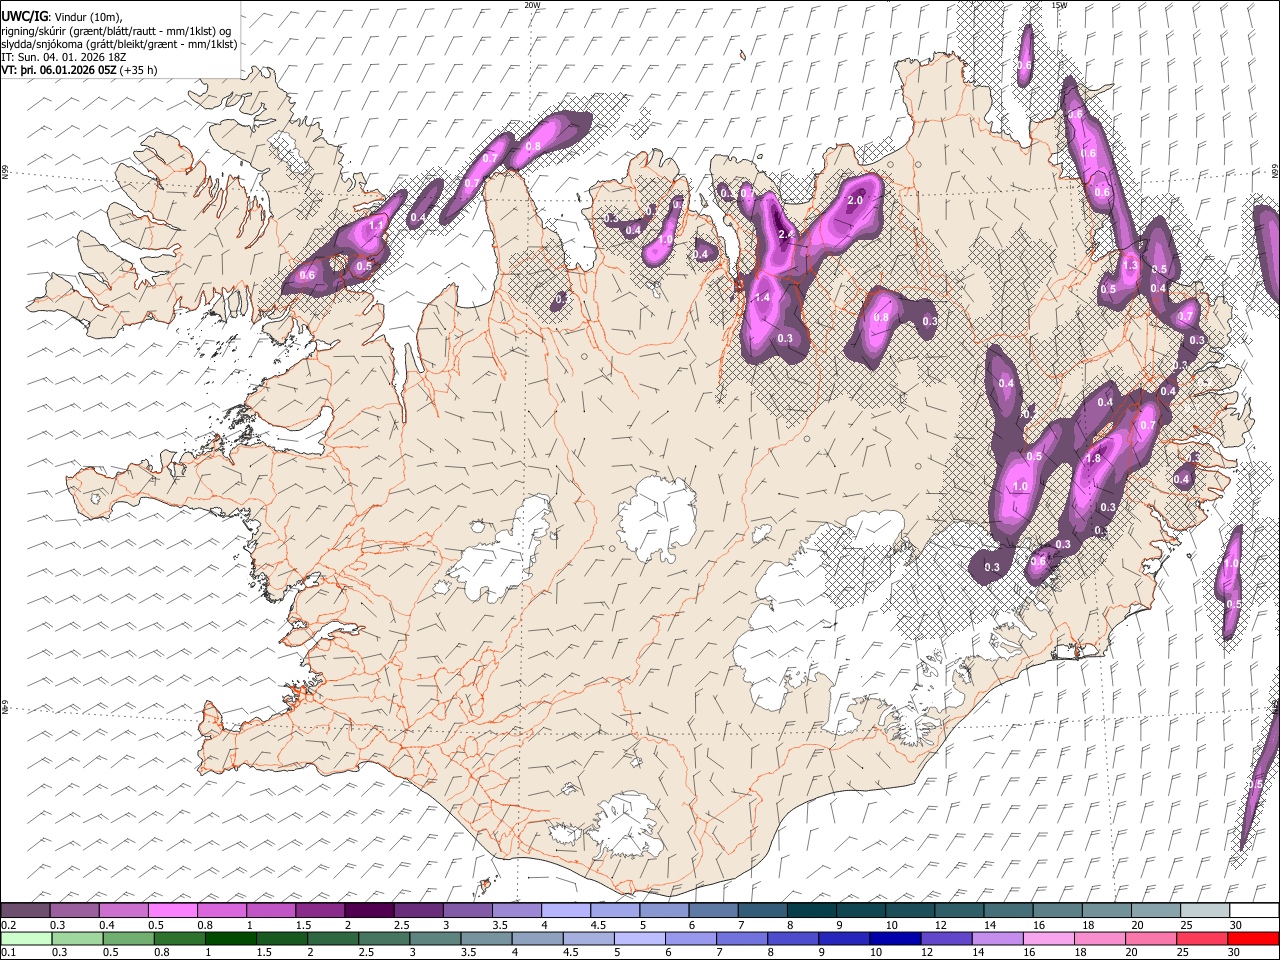
Task: Click the "UWC/IG" title text
Action: 23,16
